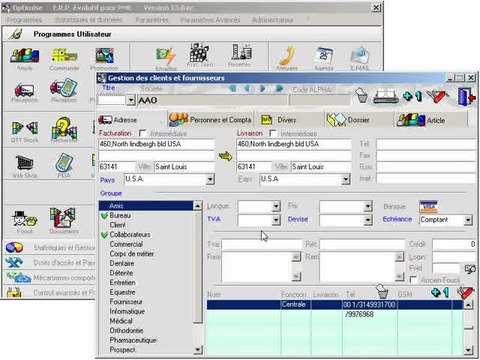Go to previous record navigation arrow
The height and width of the screenshot is (360, 480).
click(x=247, y=88)
